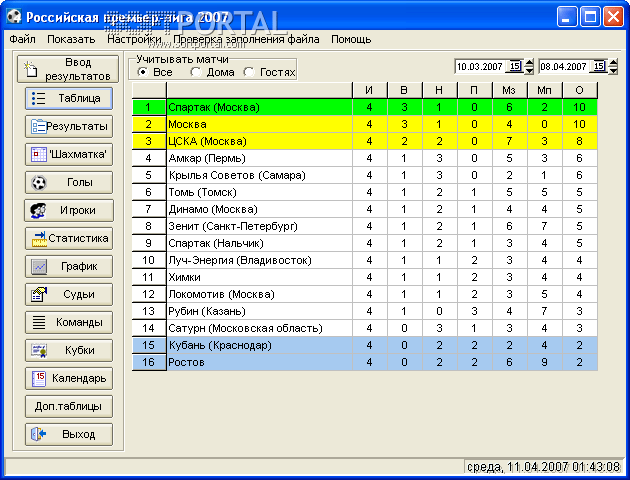Click the О points column header
Viewport: 630px width, 480px height.
[x=580, y=90]
